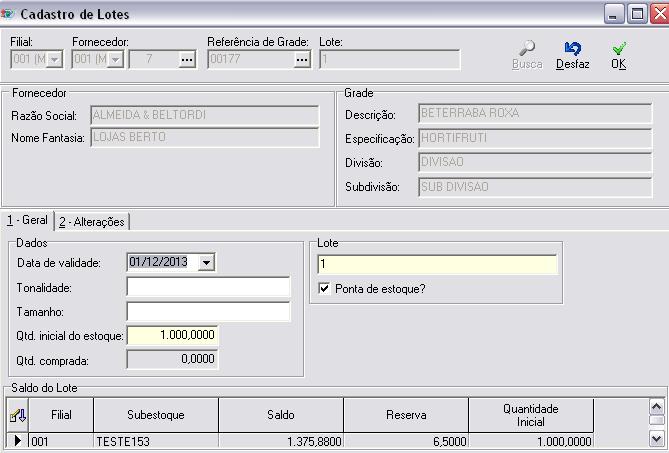The width and height of the screenshot is (669, 453).
Task: Select the saldo cell 1.375,8800
Action: pos(281,441)
